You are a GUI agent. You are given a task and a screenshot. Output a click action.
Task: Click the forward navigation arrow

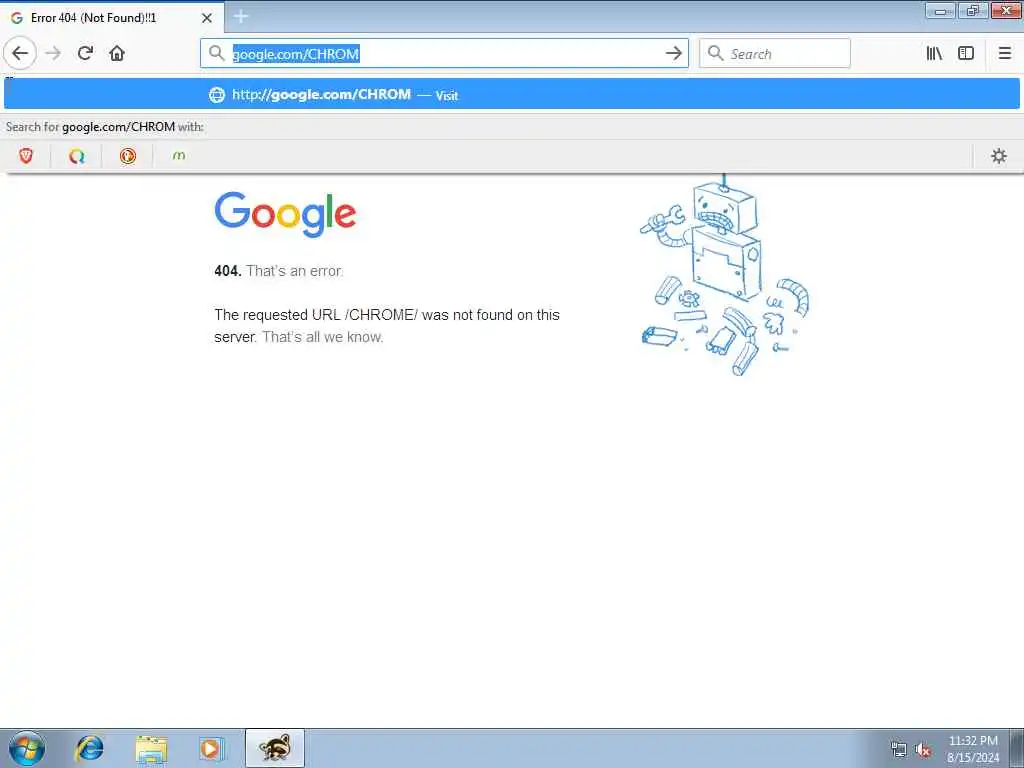[x=53, y=53]
